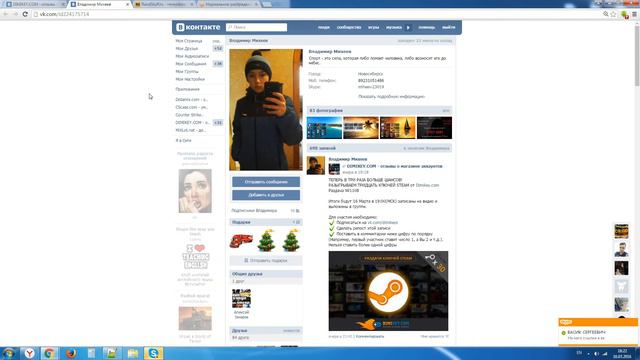640x360 pixels.
Task: Open Firefox from taskbar
Action: click(71, 353)
